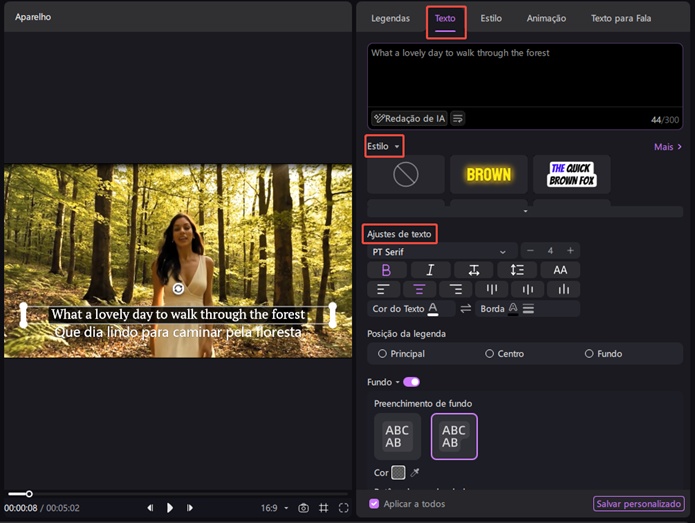Screen dimensions: 695x523
Task: Open the line spacing control
Action: 517,270
